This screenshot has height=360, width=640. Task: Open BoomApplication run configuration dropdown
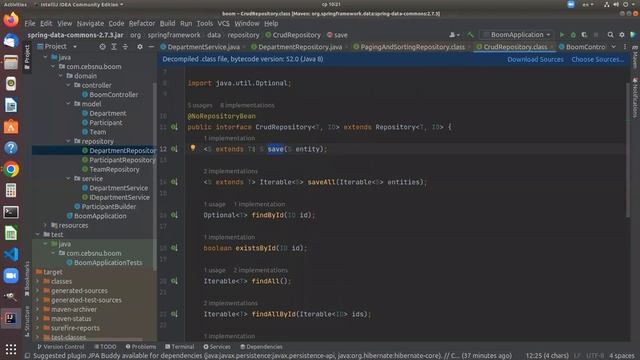pyautogui.click(x=517, y=35)
